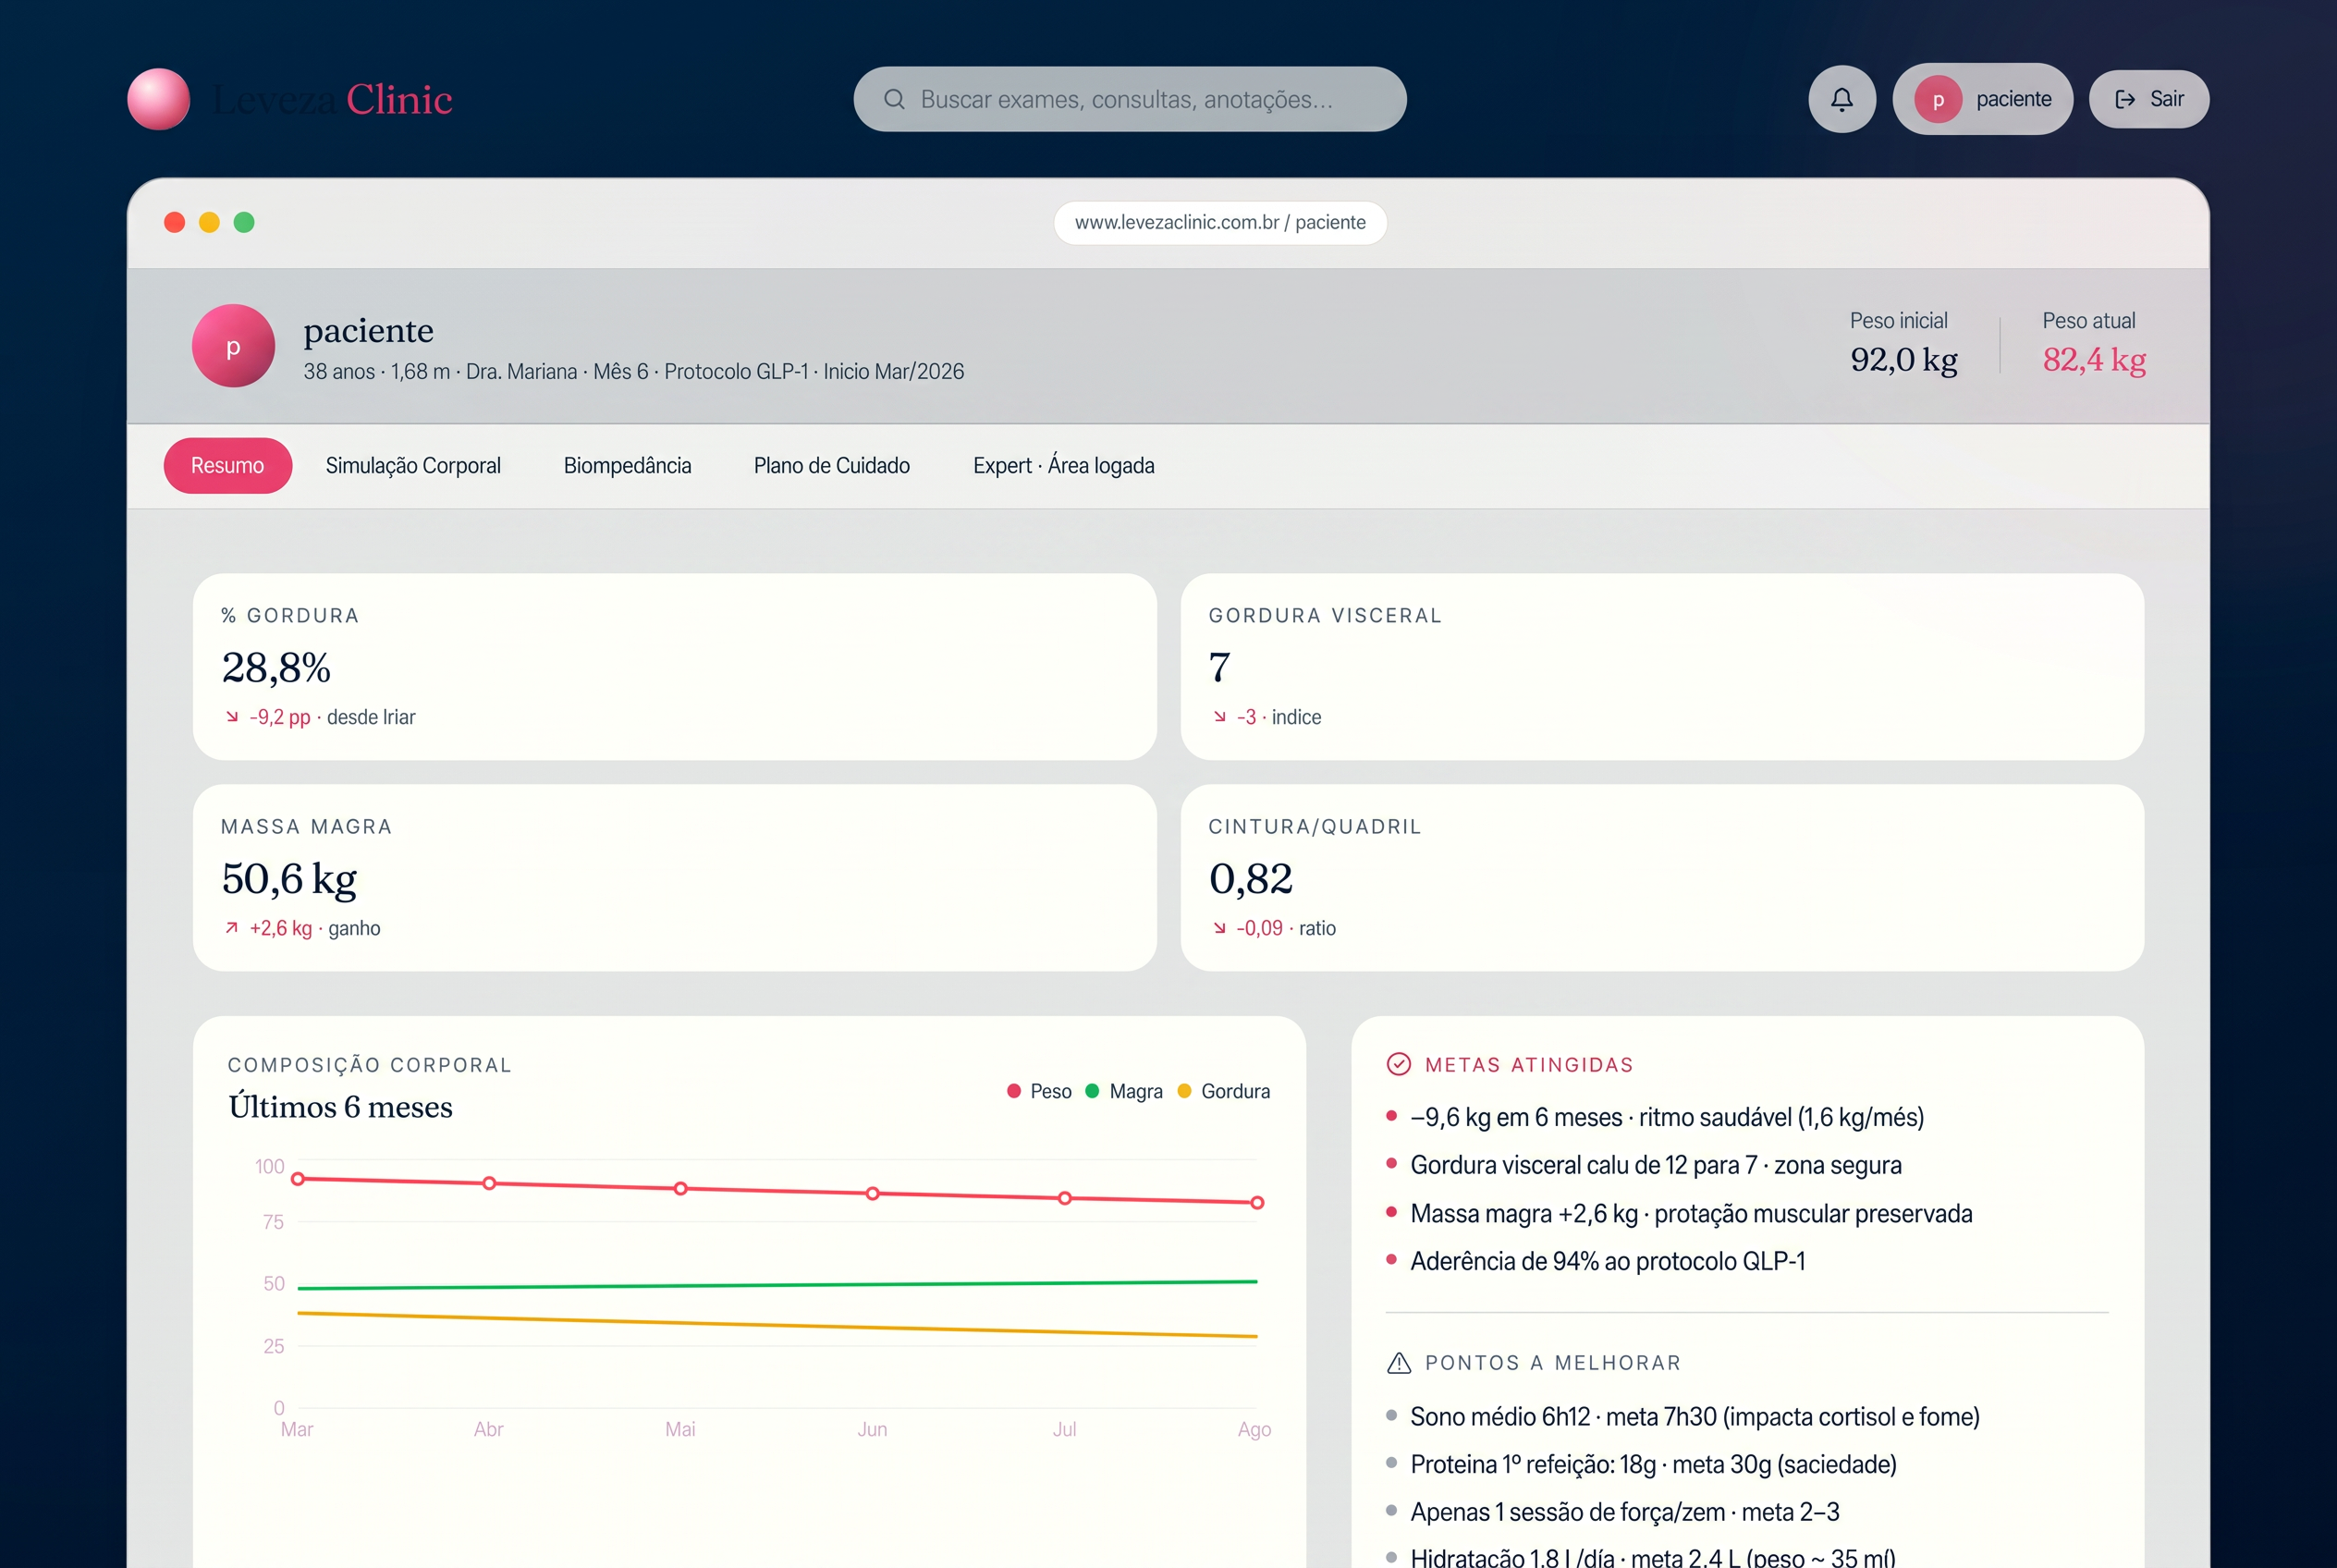Viewport: 2337px width, 1568px height.
Task: Click the search field for exames, consultas
Action: click(x=1130, y=99)
